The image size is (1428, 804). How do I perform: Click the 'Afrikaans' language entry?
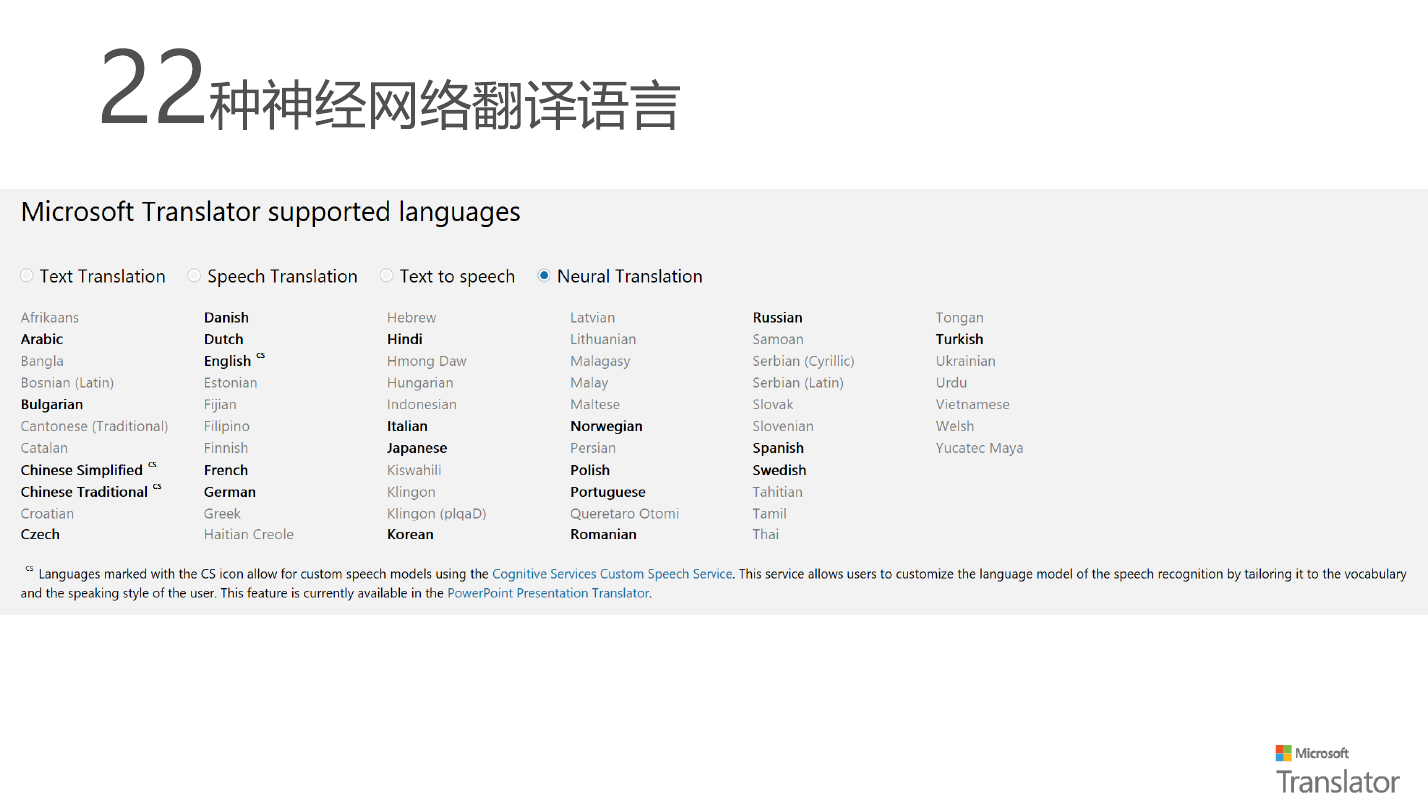tap(50, 318)
